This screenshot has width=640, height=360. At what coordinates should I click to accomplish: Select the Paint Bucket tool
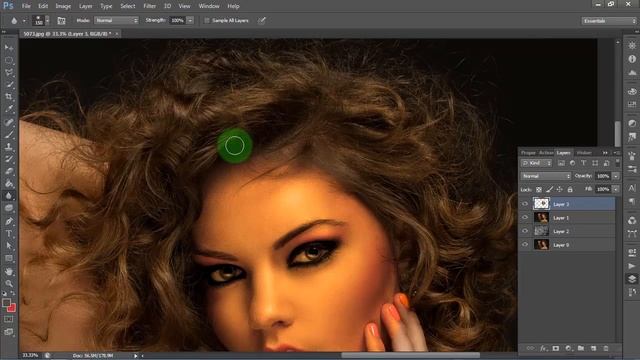click(x=9, y=183)
